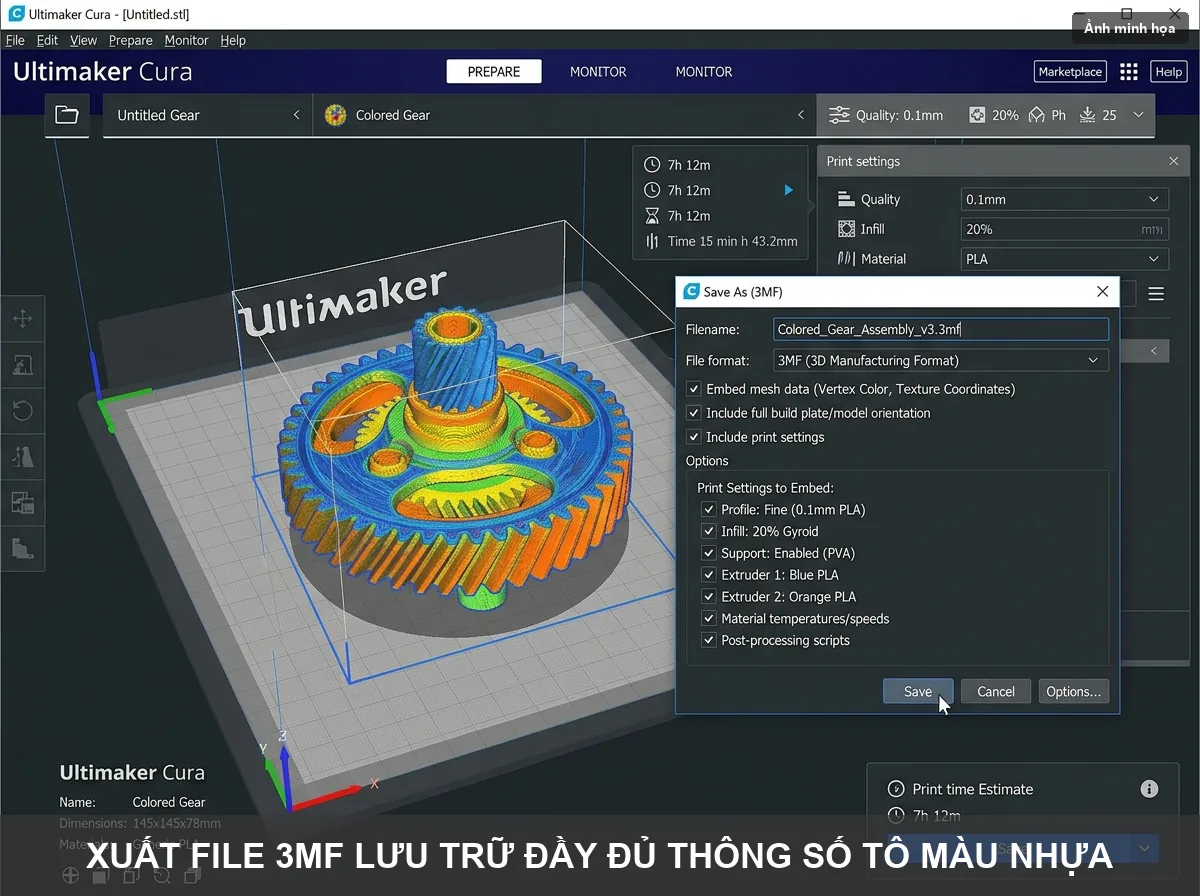Select the Support Blocker tool
This screenshot has height=896, width=1200.
22,547
